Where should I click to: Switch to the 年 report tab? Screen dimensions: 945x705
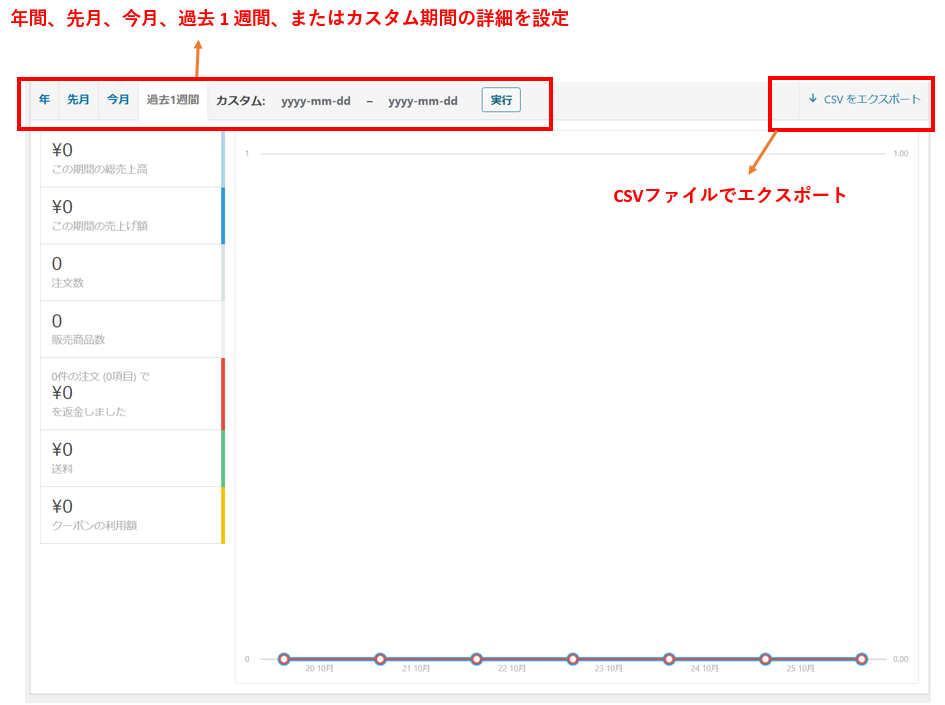point(45,100)
